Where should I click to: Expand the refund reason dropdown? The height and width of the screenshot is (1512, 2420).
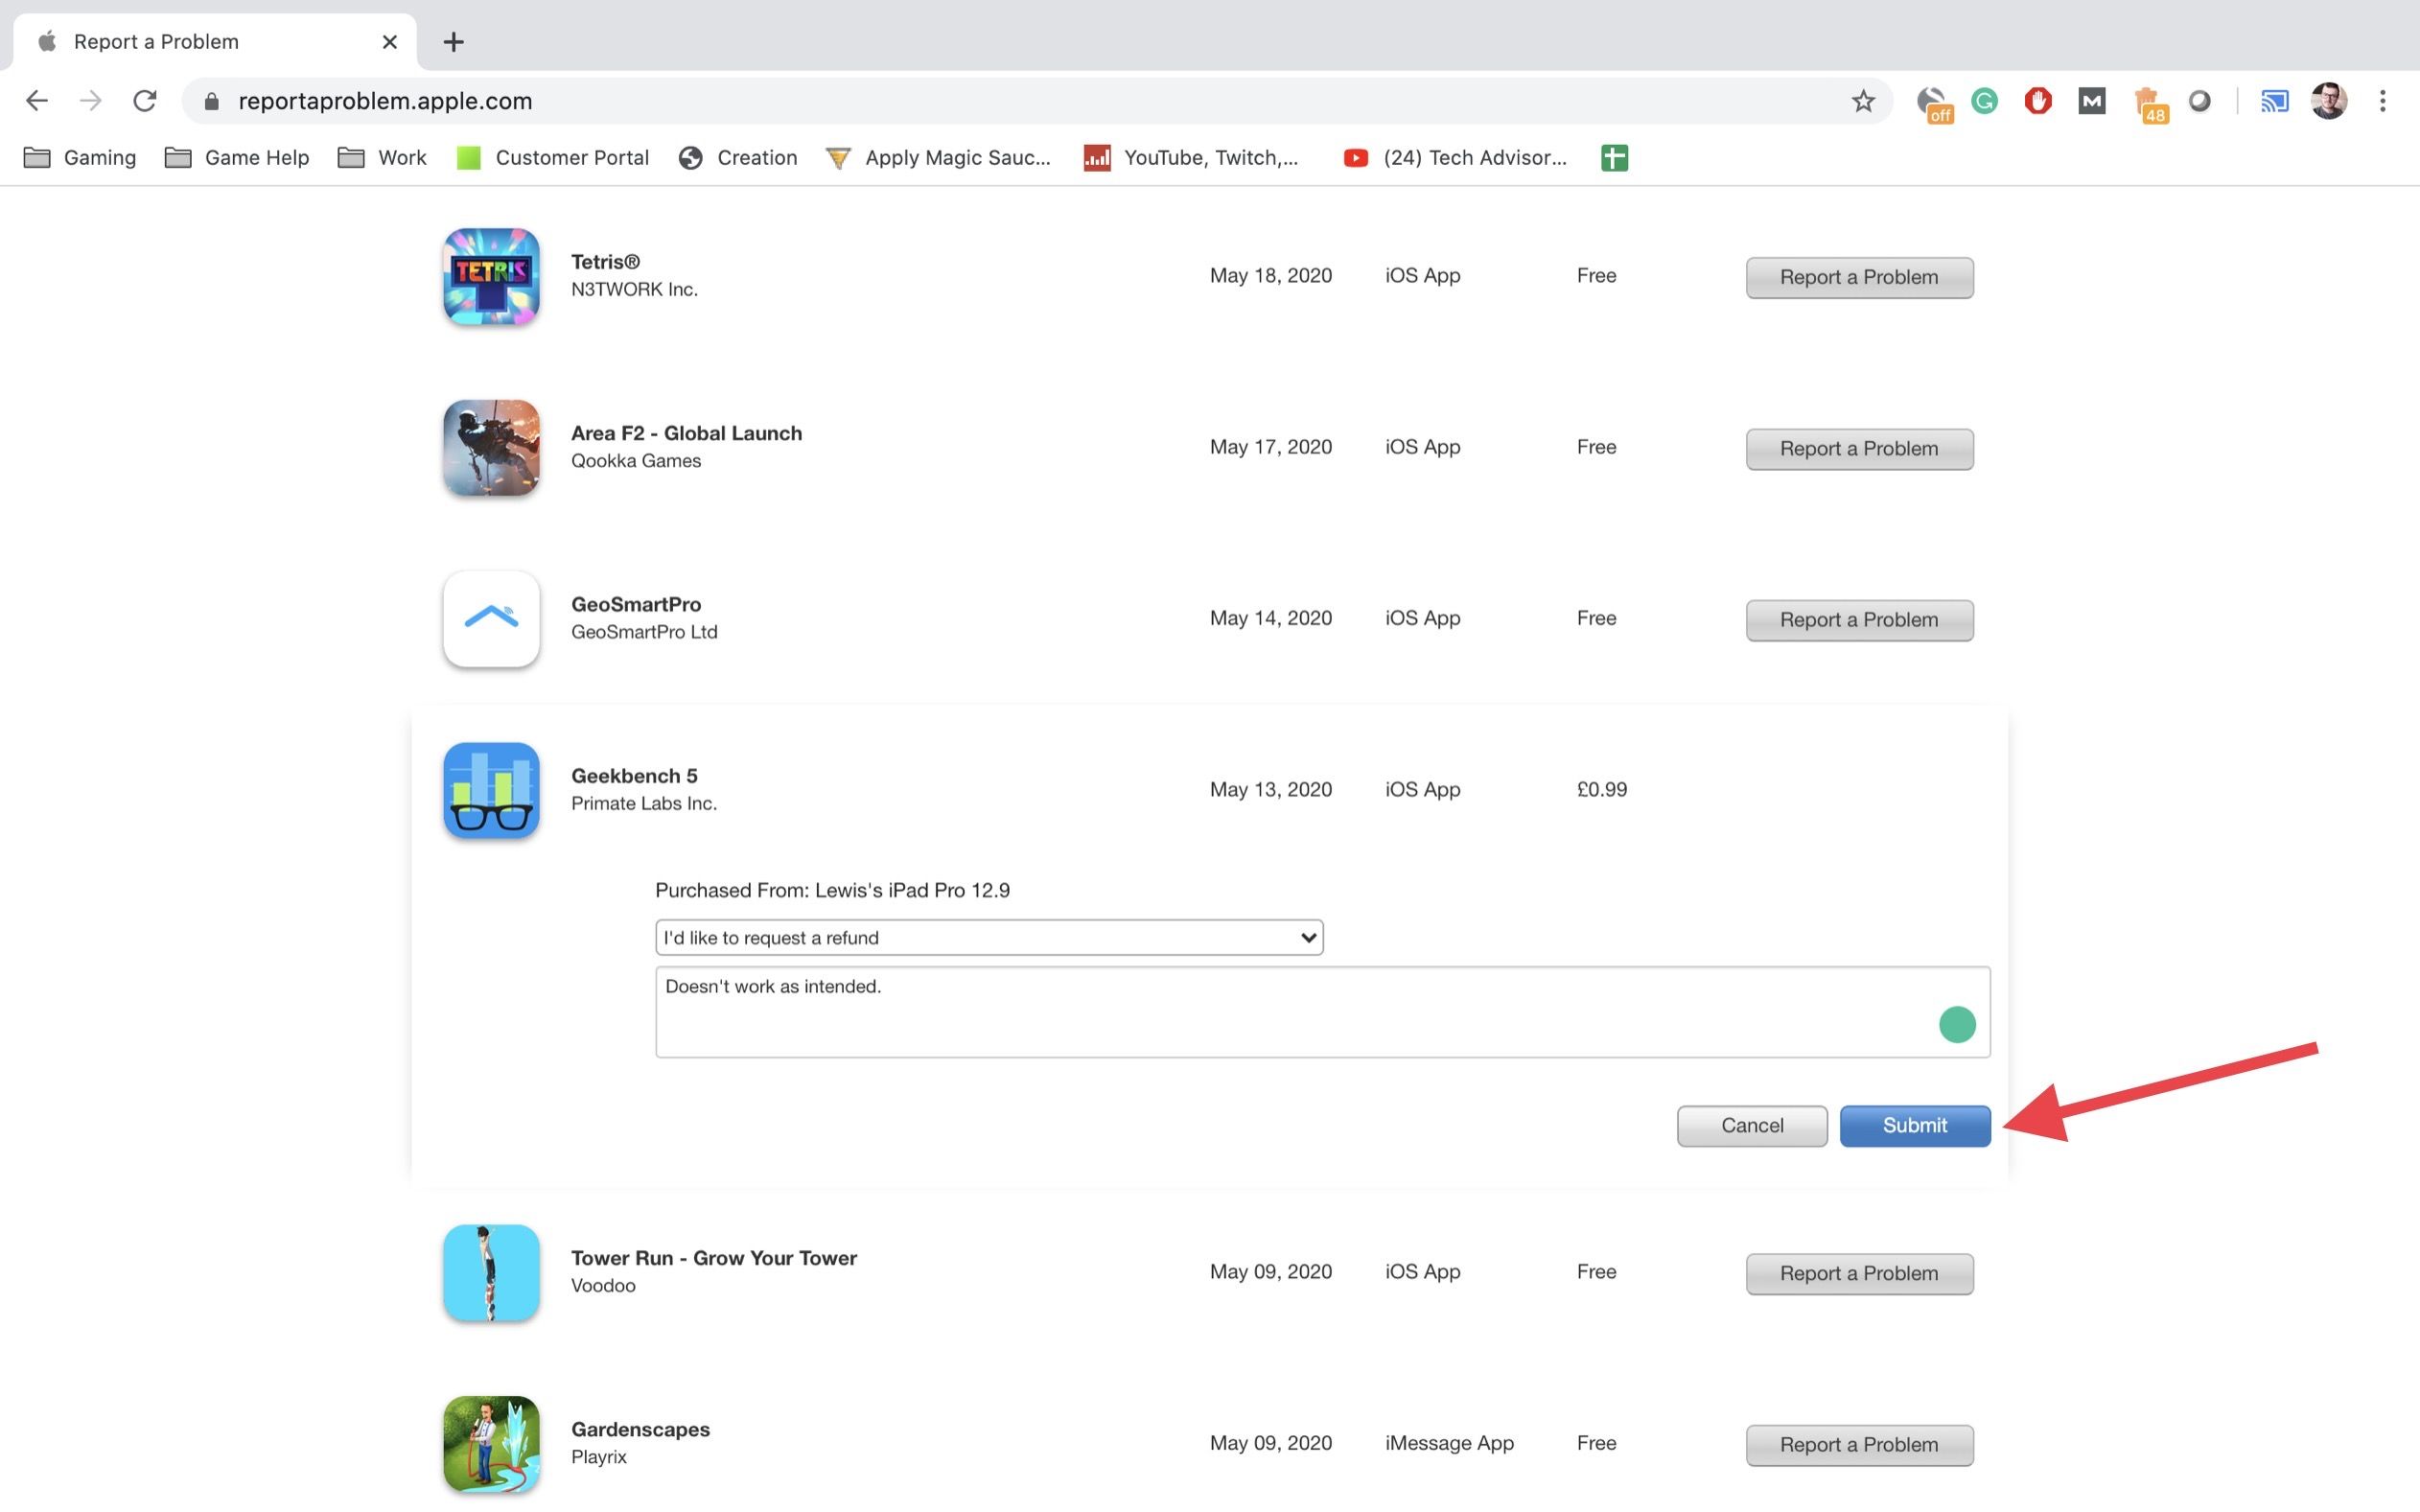pos(988,937)
